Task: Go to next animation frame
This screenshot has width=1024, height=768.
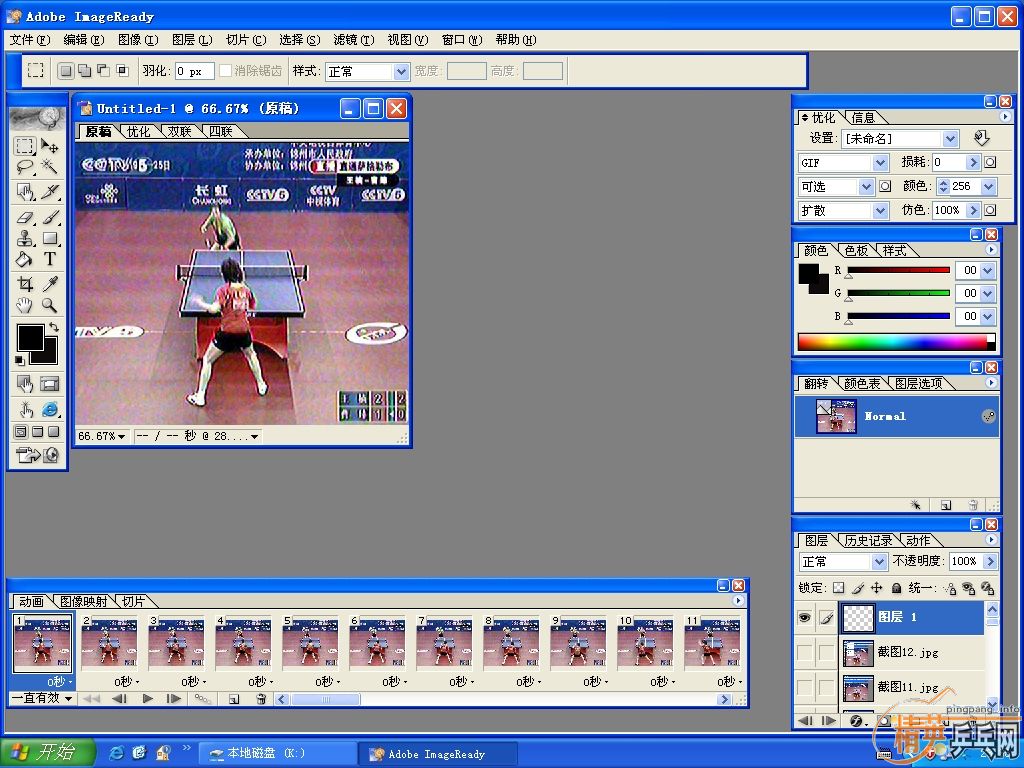Action: point(173,699)
